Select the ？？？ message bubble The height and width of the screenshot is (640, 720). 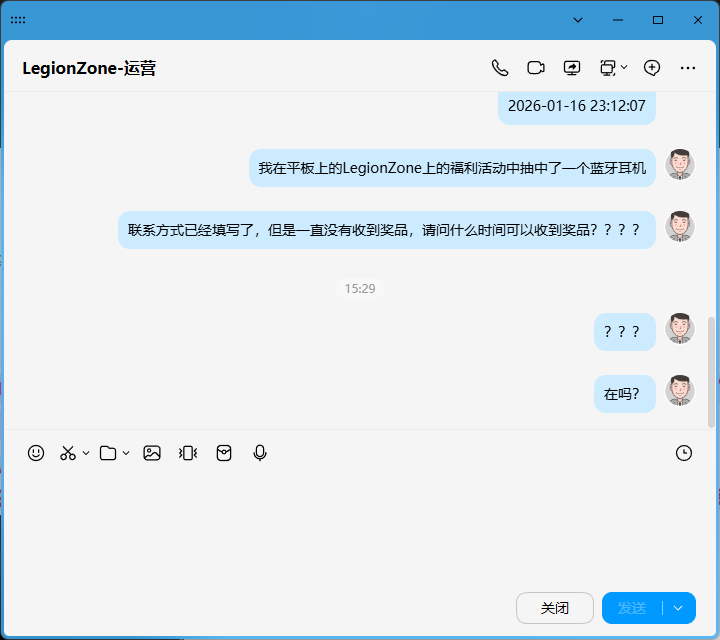624,332
